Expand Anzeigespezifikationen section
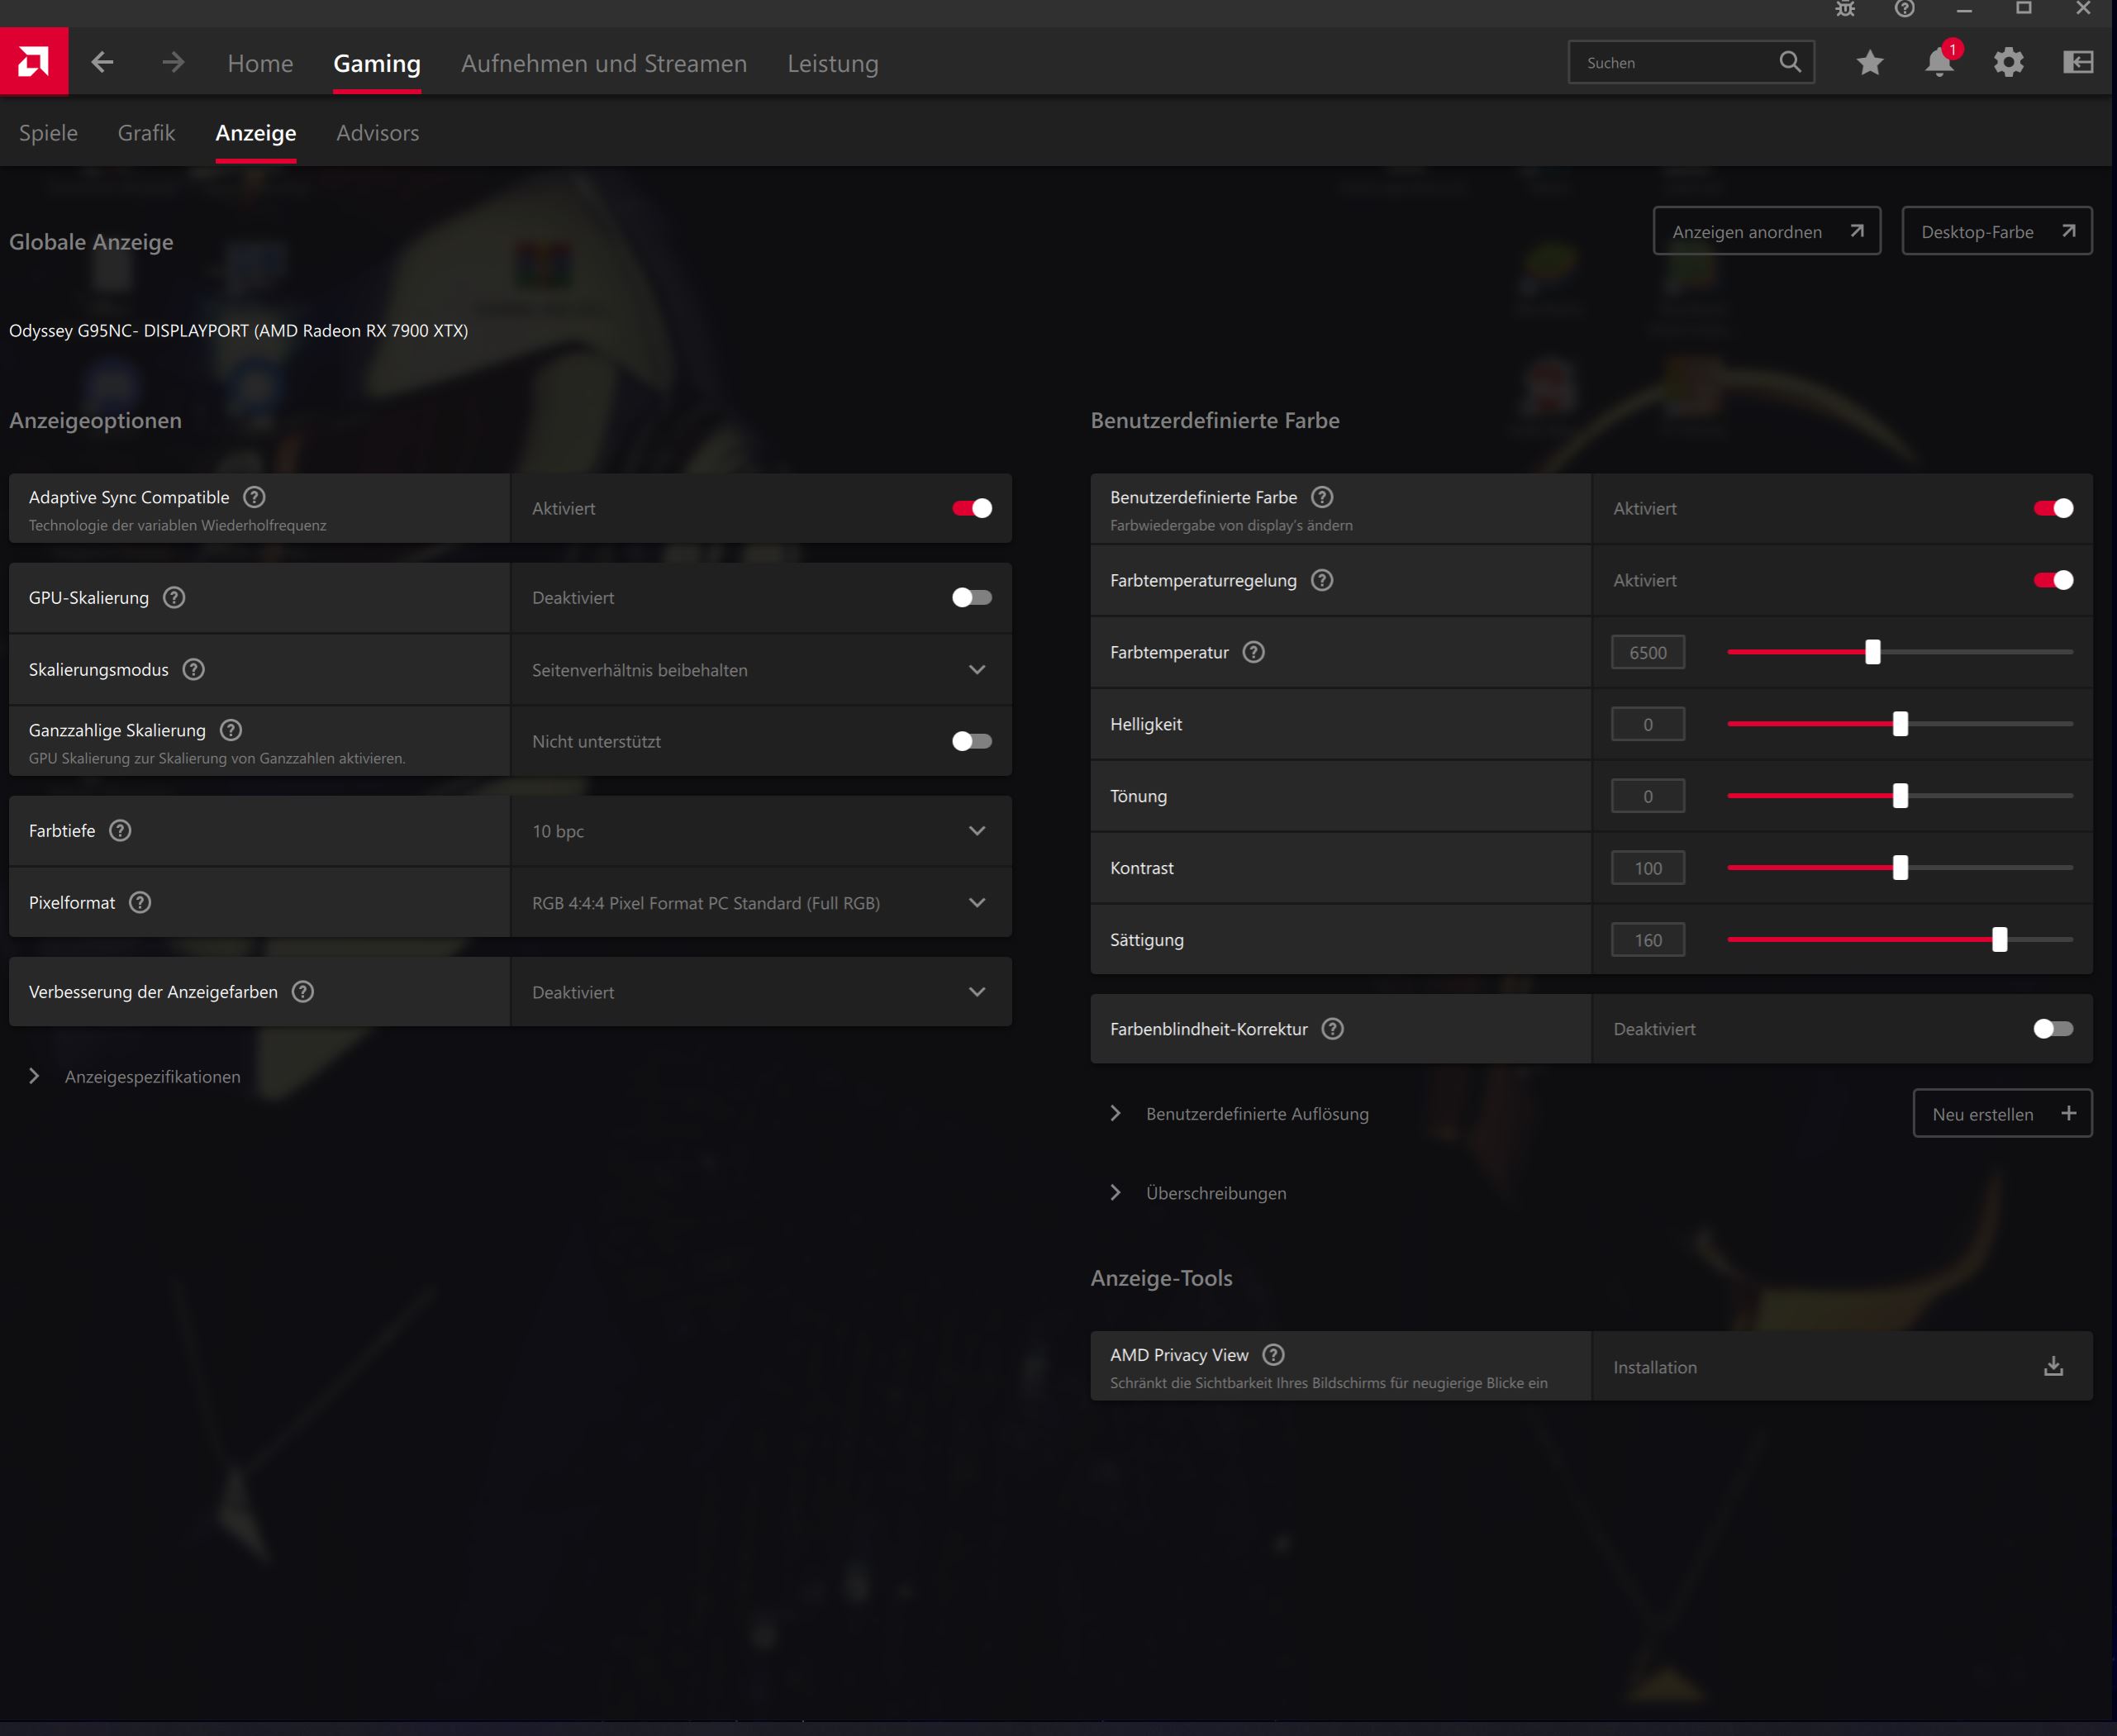This screenshot has width=2117, height=1736. point(152,1076)
